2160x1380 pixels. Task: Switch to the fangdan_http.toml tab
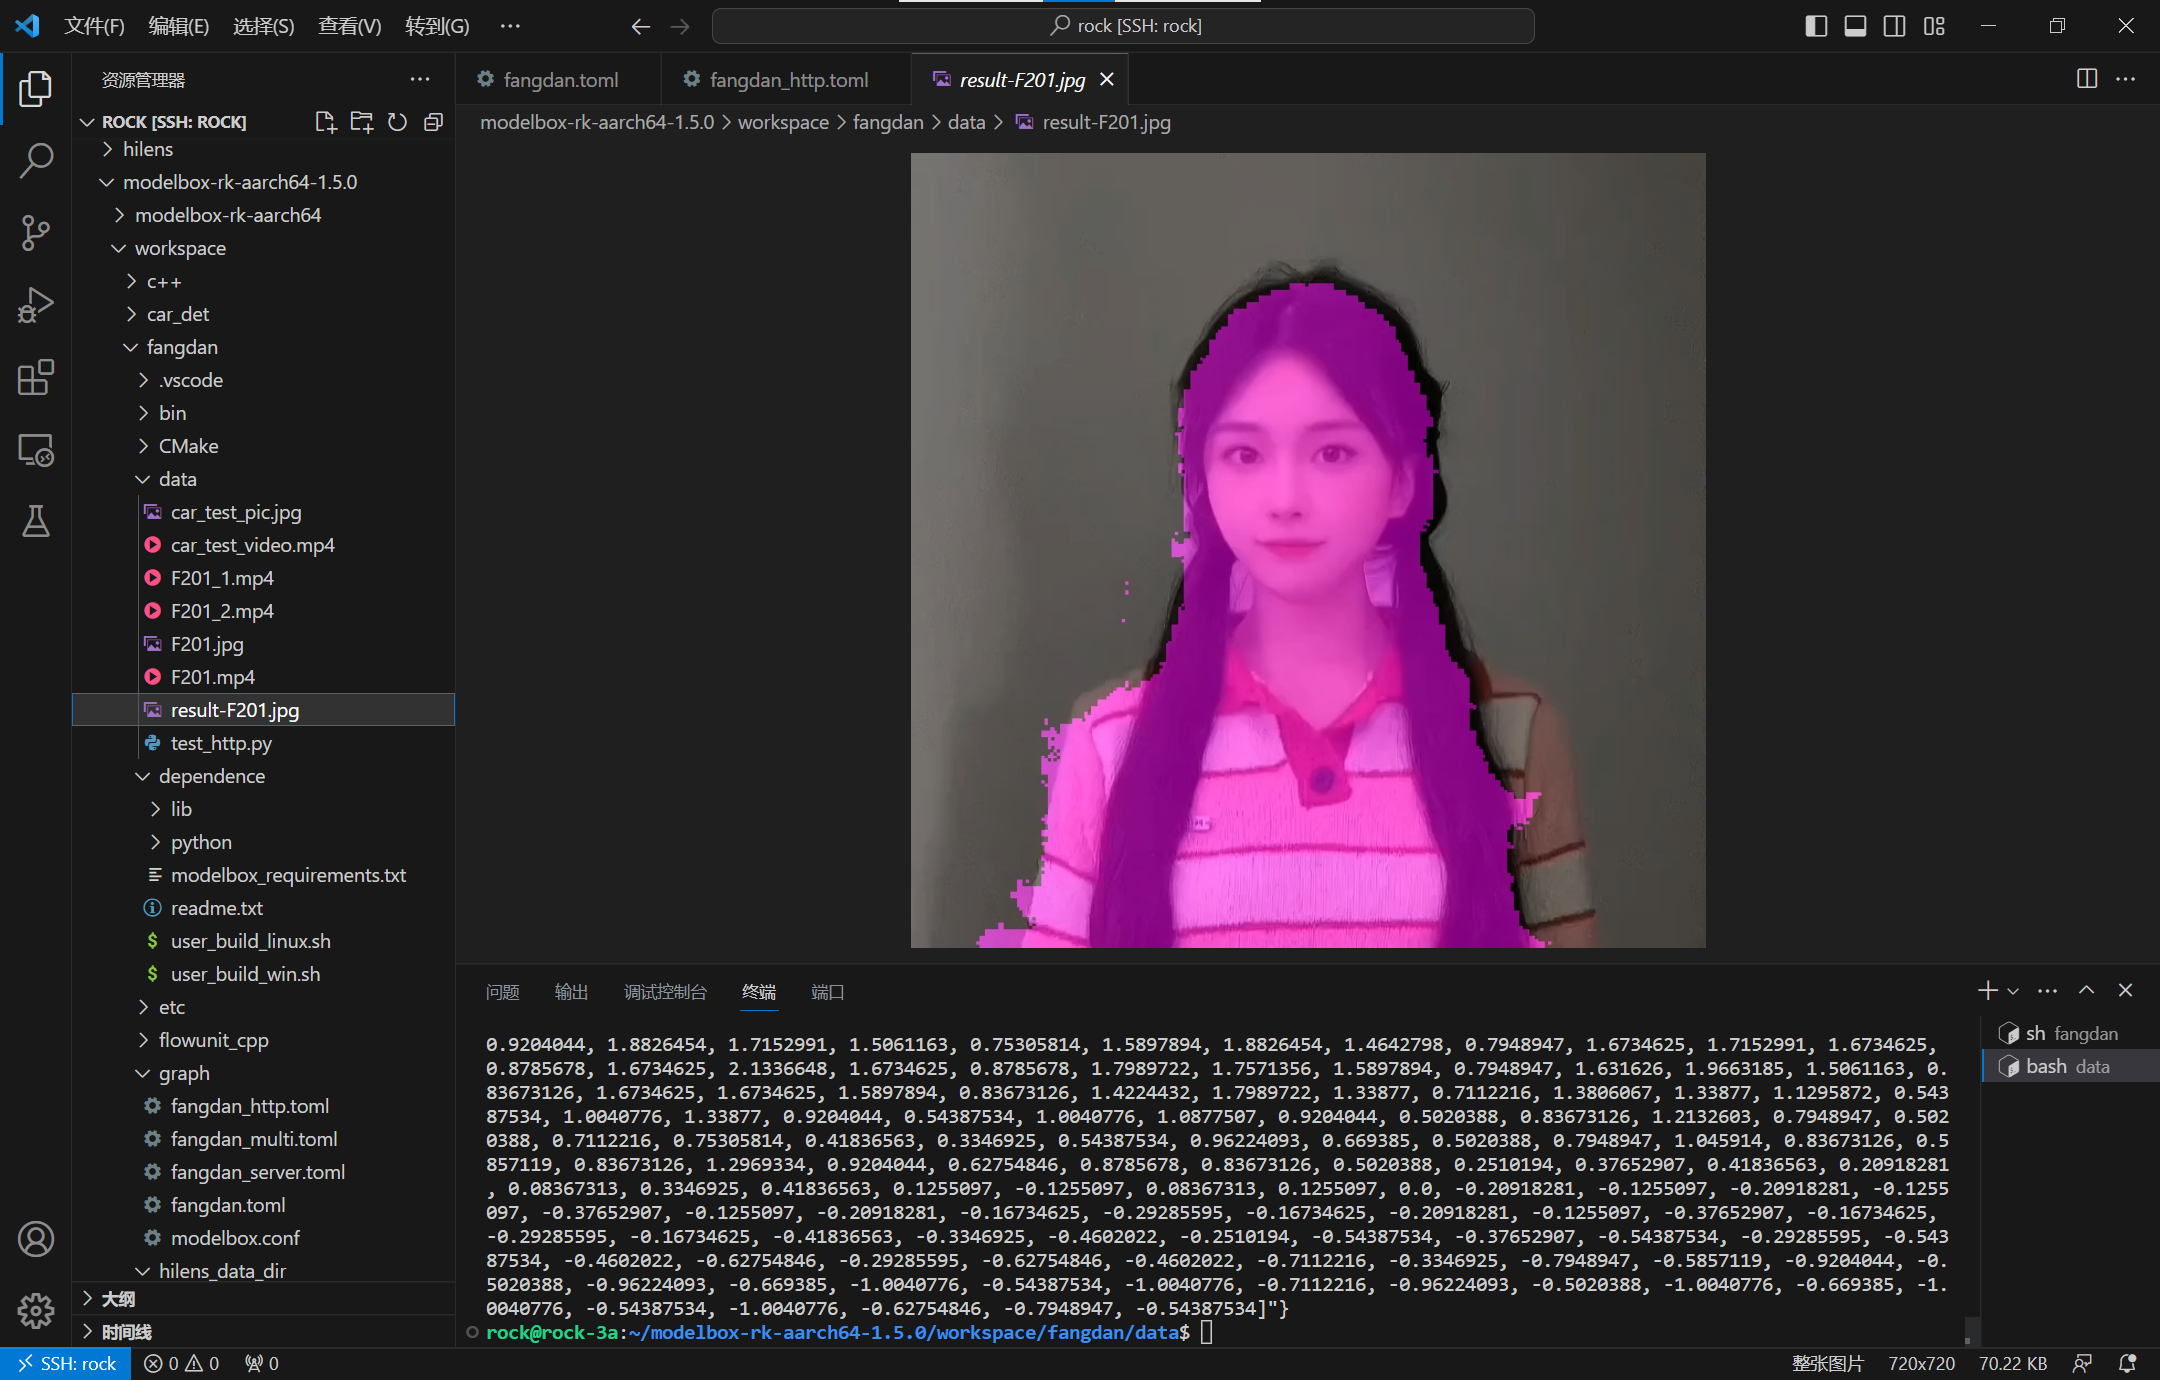788,80
